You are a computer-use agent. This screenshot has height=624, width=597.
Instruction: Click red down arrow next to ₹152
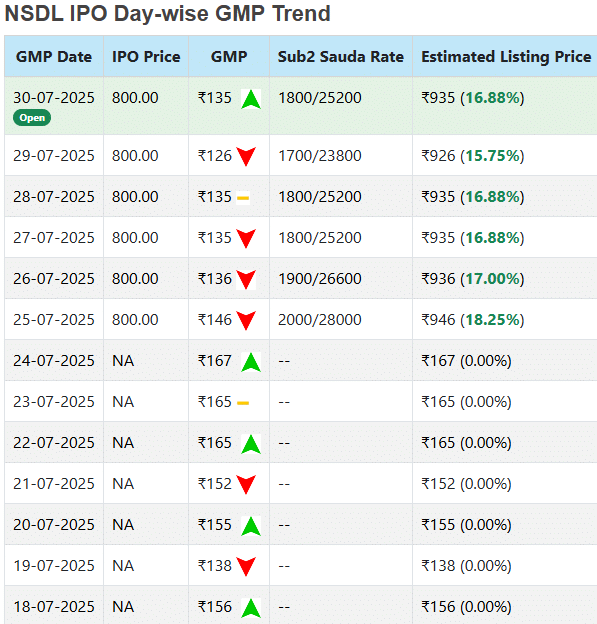tap(246, 484)
